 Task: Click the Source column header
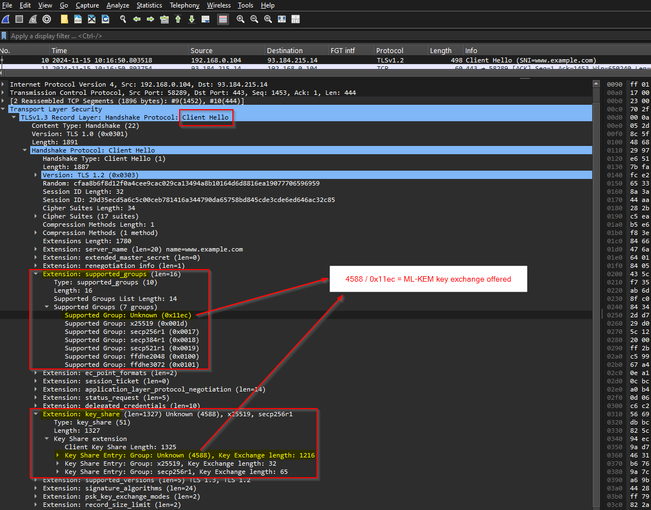pos(201,50)
